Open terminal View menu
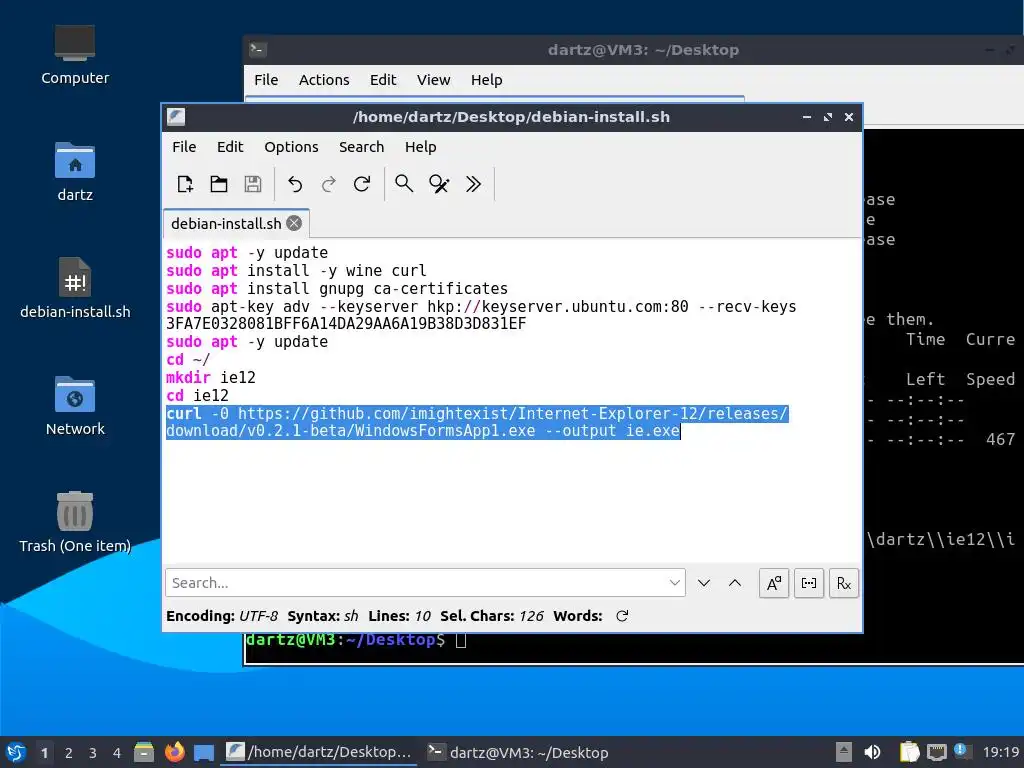1024x768 pixels. 434,80
